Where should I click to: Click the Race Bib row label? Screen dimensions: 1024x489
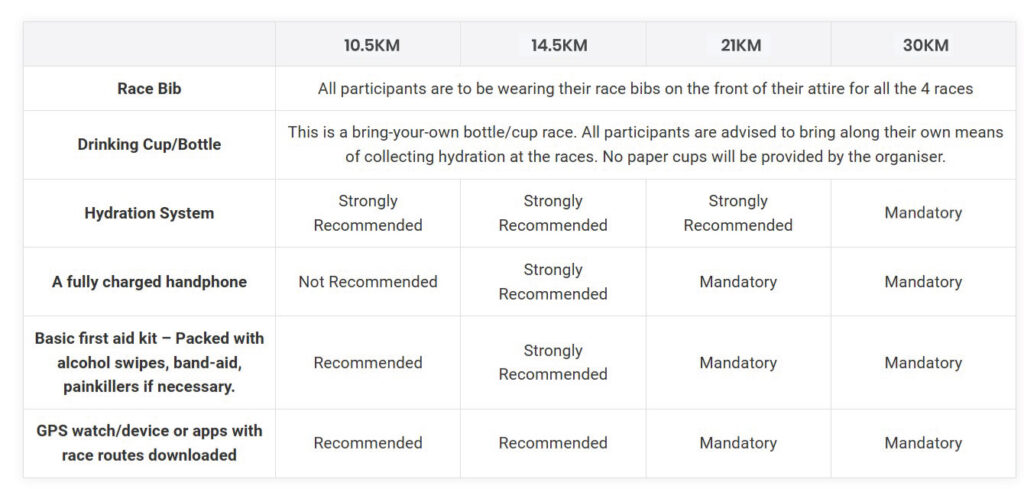tap(149, 88)
